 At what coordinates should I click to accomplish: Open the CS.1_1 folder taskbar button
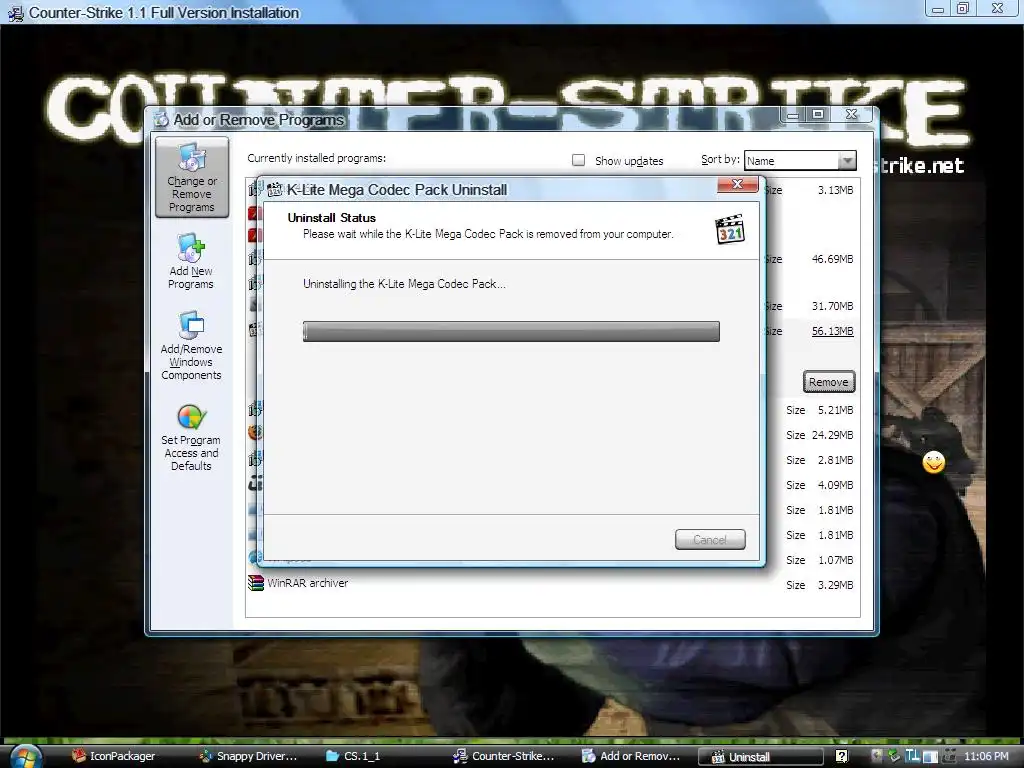coord(353,756)
